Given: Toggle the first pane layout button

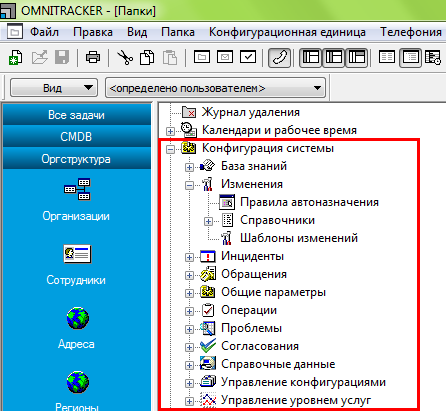Looking at the screenshot, I should coord(310,58).
